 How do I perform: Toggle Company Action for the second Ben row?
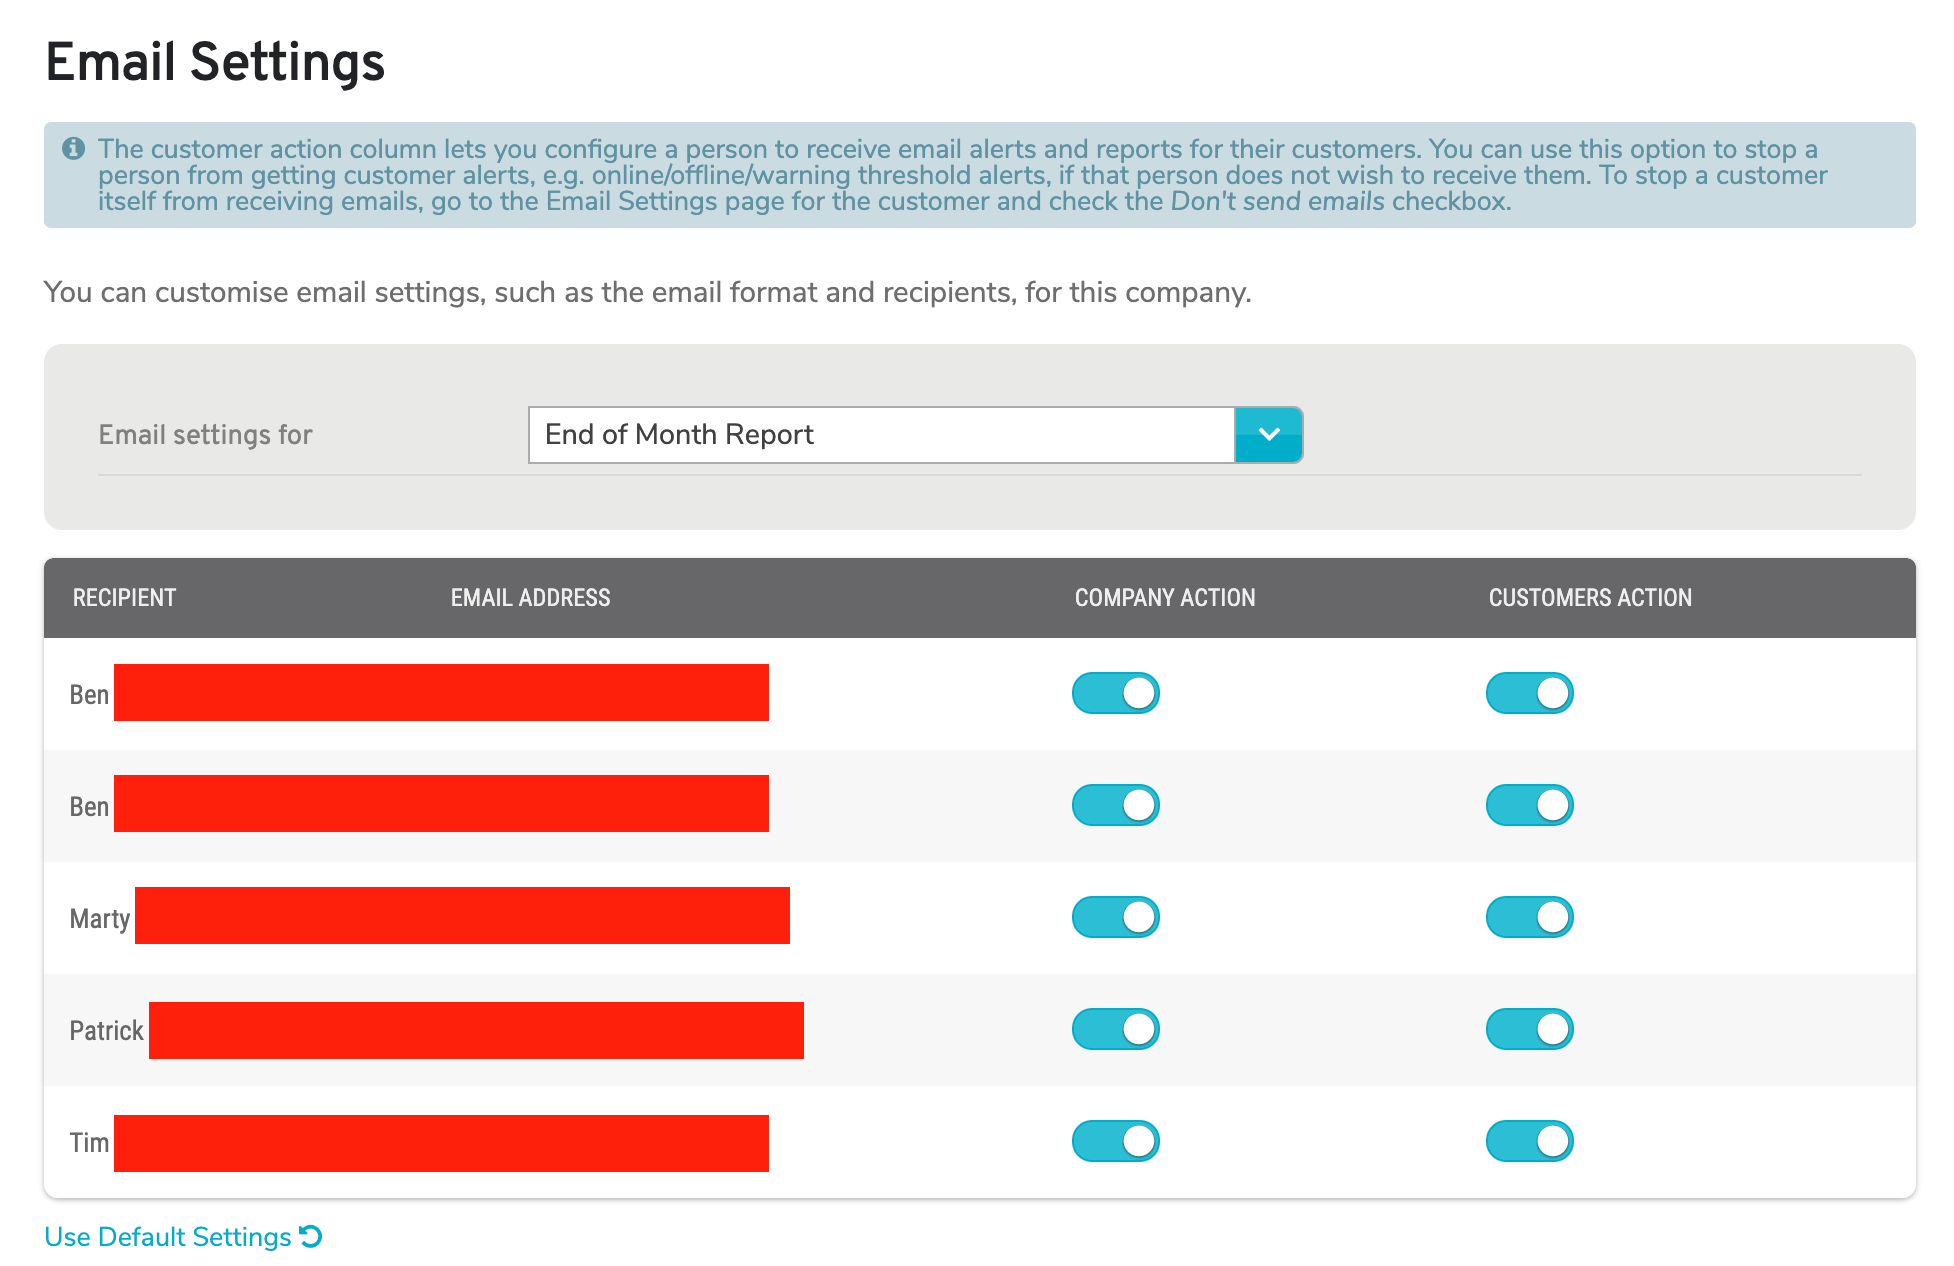(1115, 804)
